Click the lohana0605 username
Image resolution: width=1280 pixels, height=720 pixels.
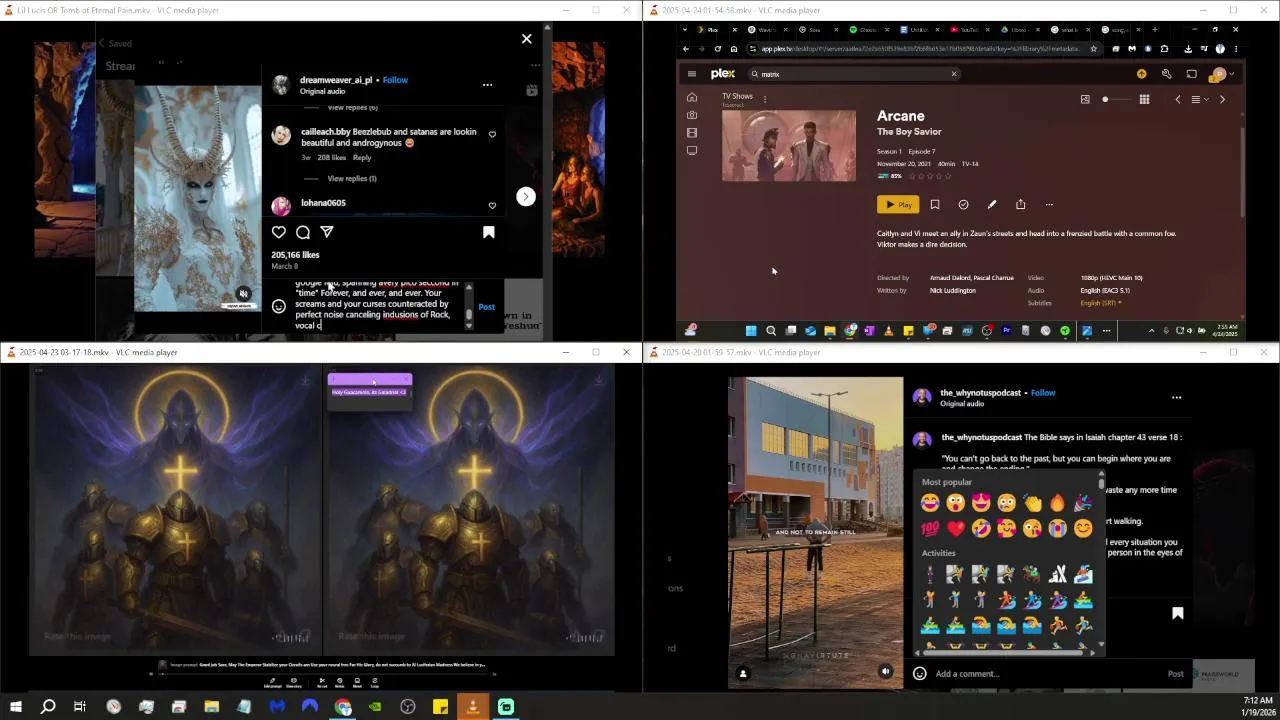[x=323, y=203]
